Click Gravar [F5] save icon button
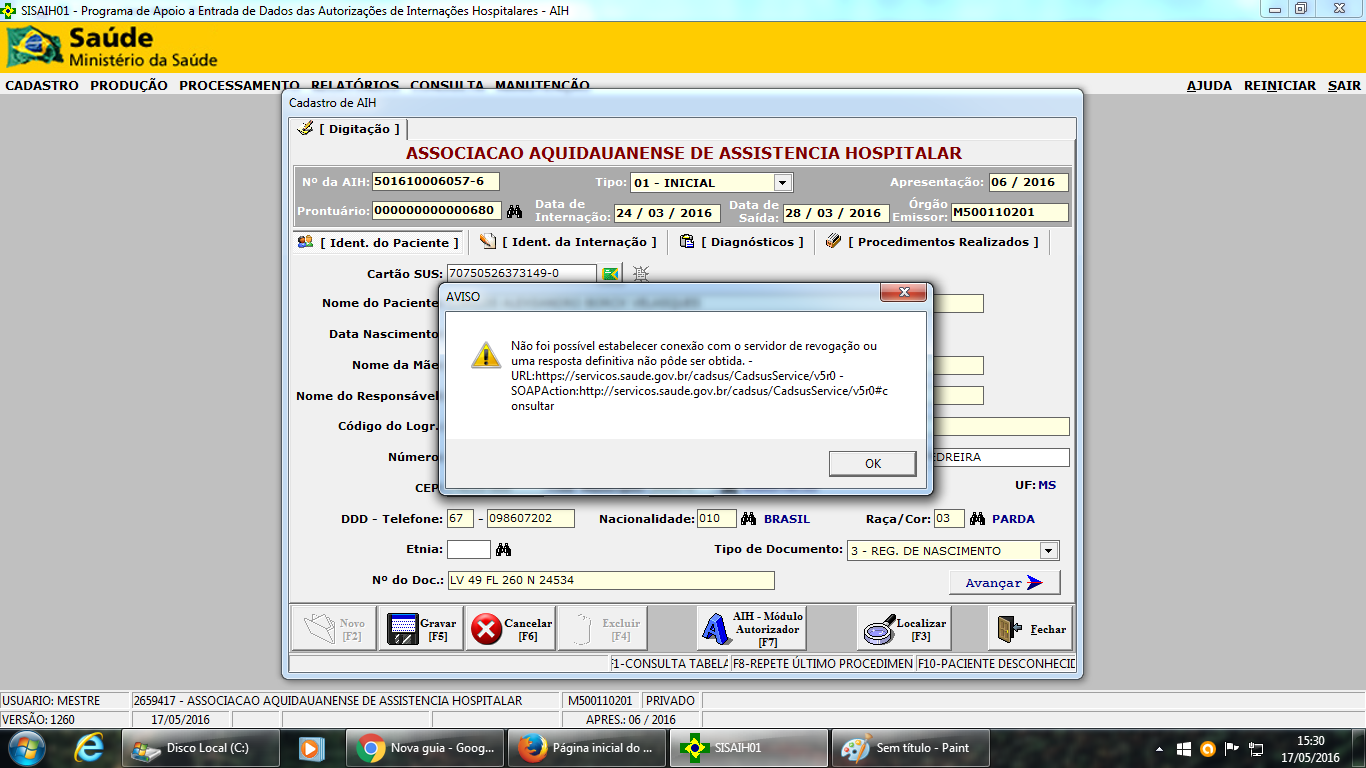Image resolution: width=1366 pixels, height=768 pixels. tap(421, 629)
